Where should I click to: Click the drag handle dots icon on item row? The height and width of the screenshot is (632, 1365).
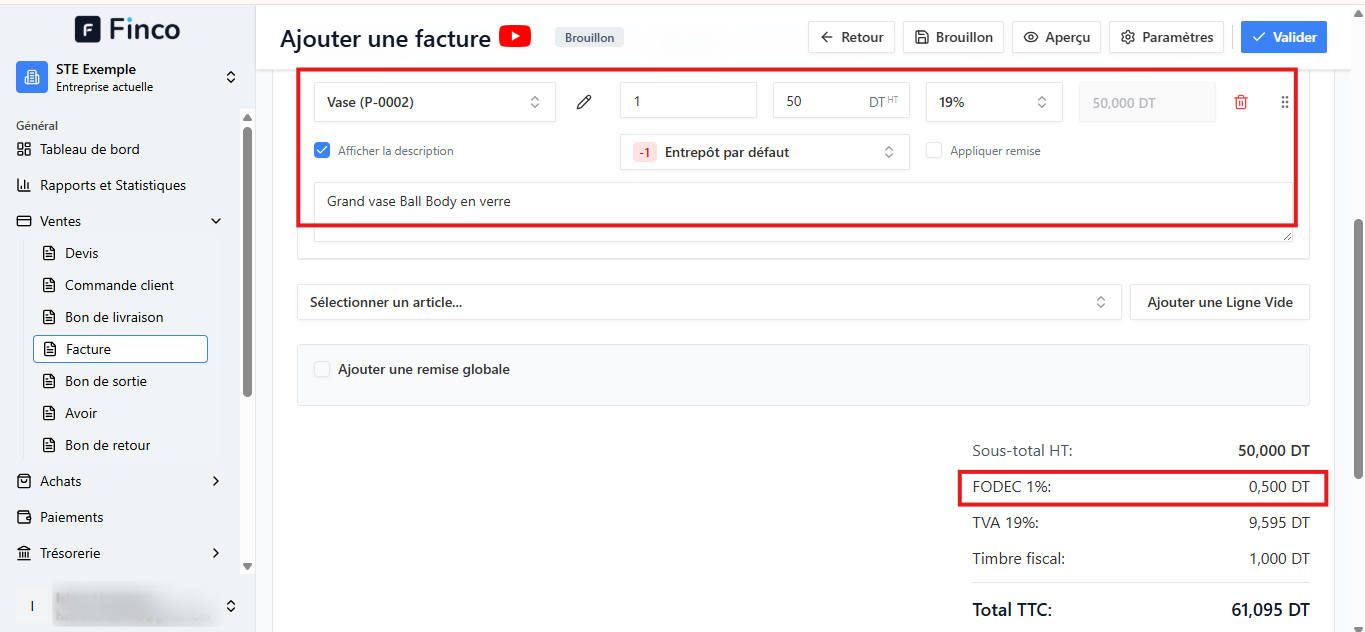click(x=1285, y=102)
